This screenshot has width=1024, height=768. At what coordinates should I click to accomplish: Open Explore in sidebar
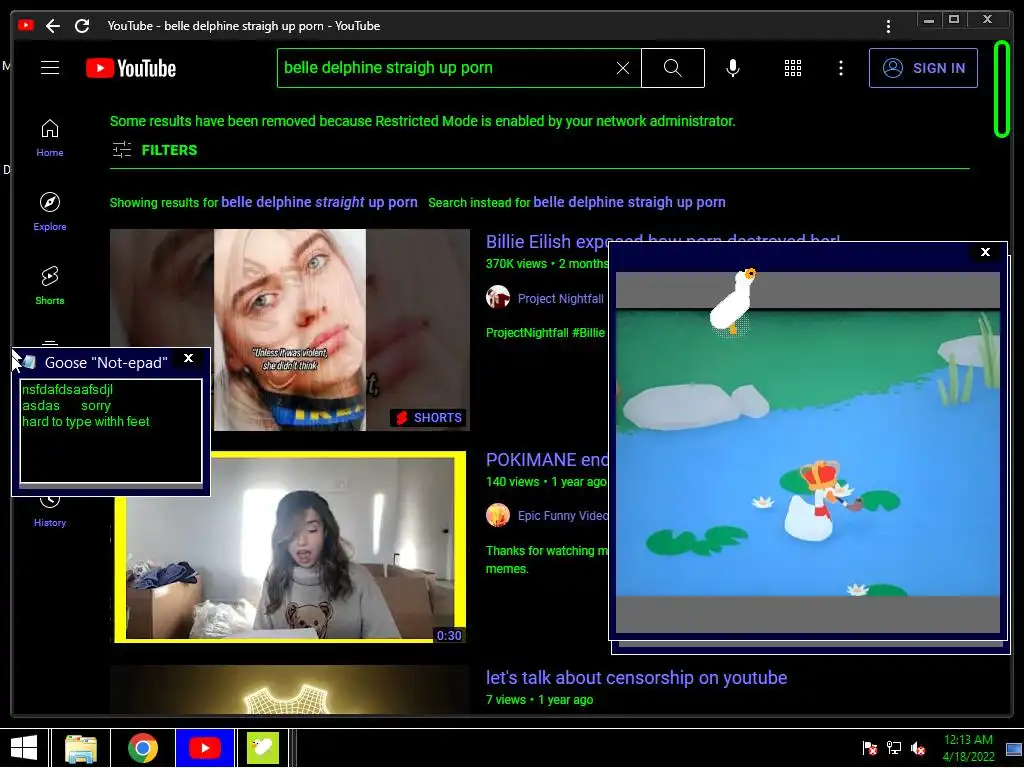coord(50,212)
